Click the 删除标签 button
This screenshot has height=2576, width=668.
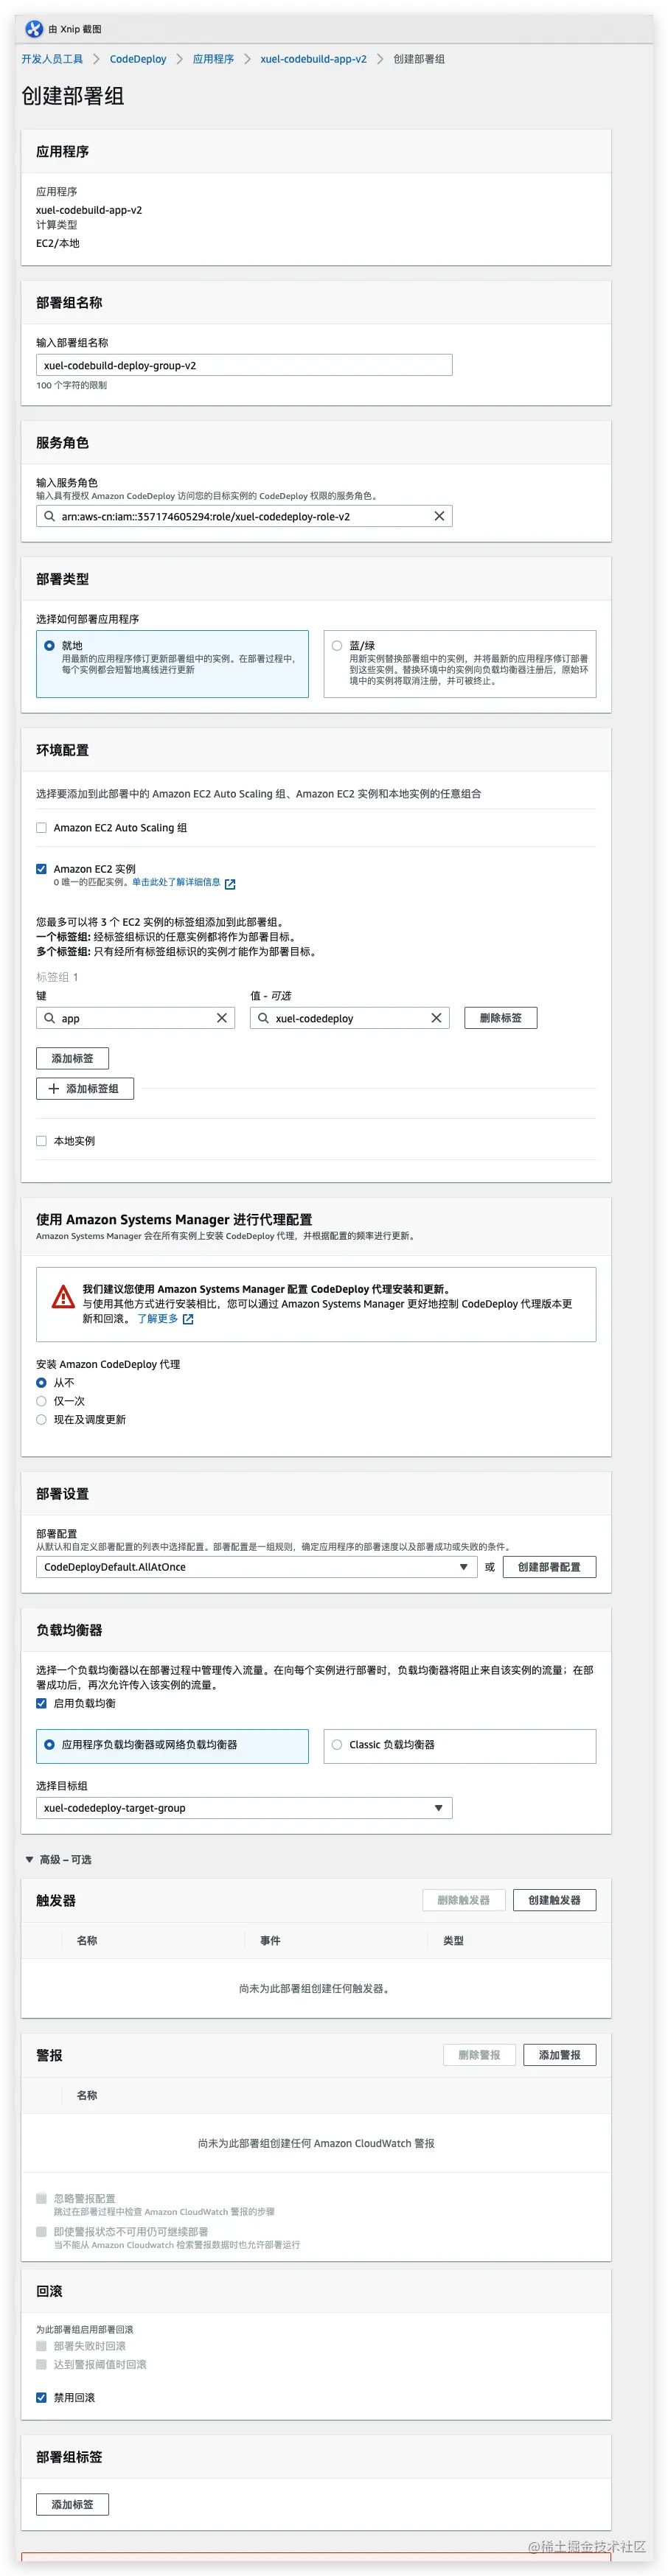point(501,1018)
